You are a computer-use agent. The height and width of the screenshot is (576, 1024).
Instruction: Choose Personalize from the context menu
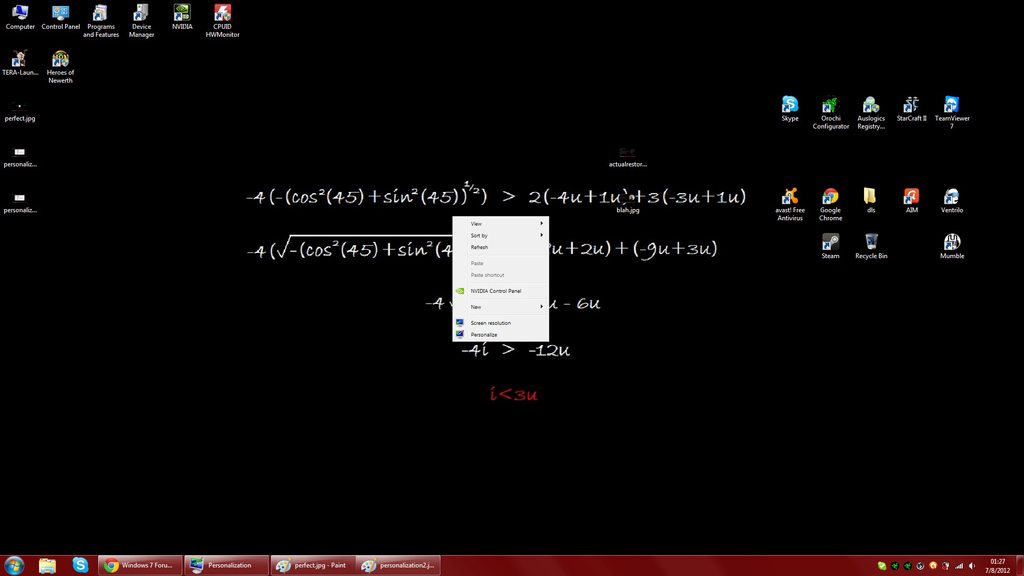pos(500,334)
